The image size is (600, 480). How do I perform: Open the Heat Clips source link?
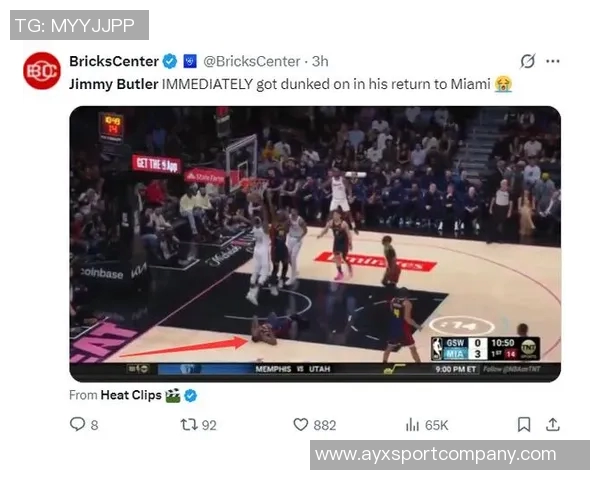pos(131,395)
